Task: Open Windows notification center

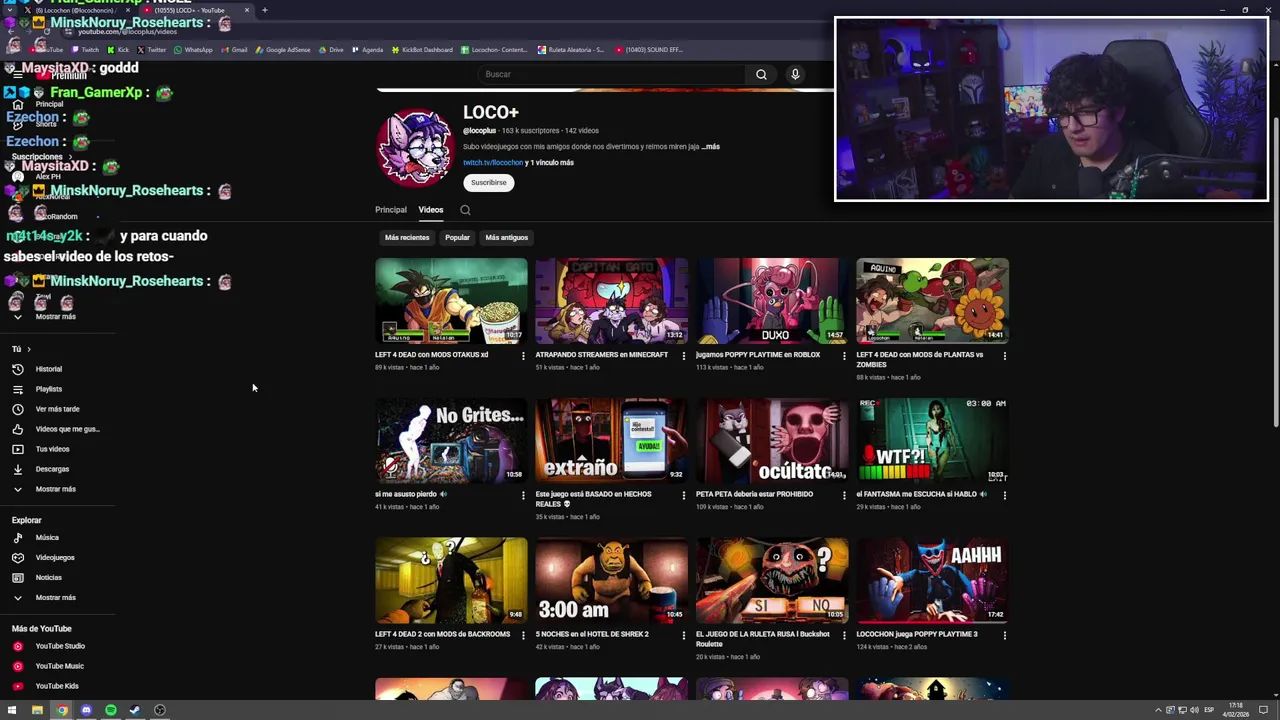Action: pos(1264,710)
